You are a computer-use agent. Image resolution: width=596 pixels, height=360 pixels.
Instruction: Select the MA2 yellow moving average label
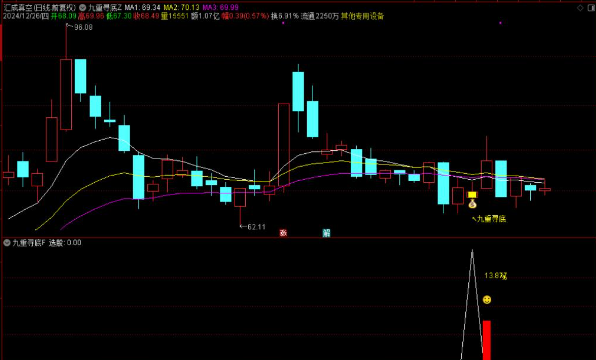pos(181,8)
